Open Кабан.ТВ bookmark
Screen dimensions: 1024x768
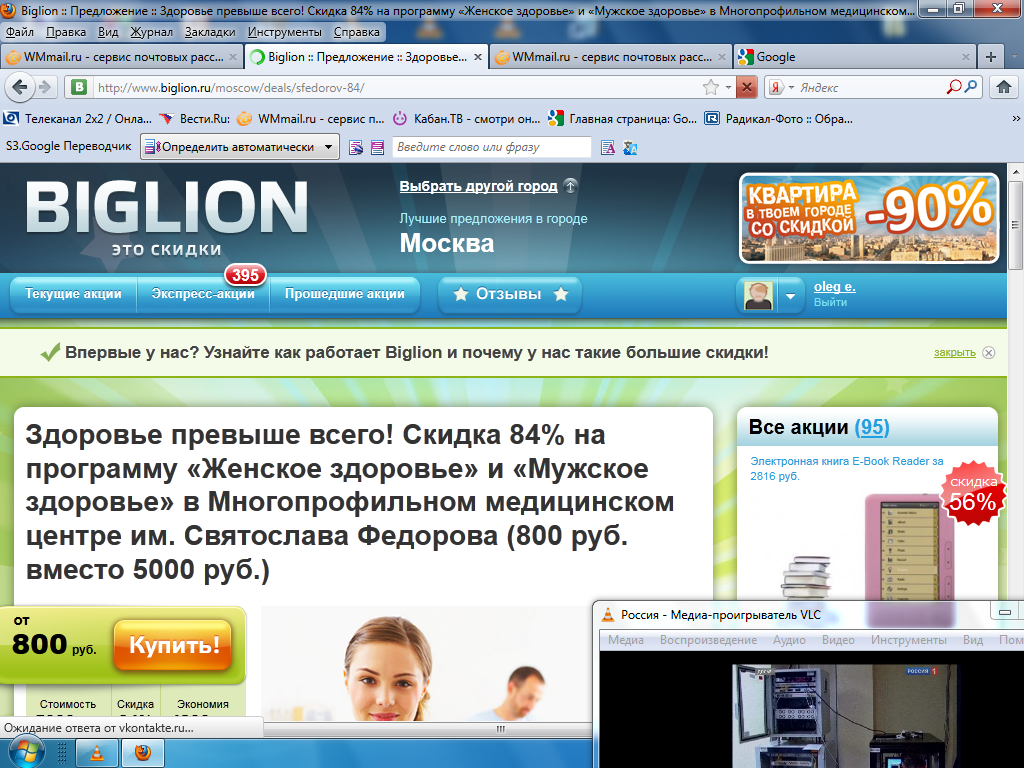pyautogui.click(x=466, y=119)
